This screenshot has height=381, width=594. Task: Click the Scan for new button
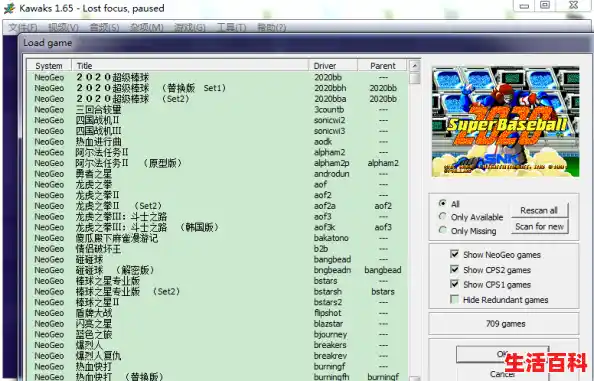(x=539, y=226)
